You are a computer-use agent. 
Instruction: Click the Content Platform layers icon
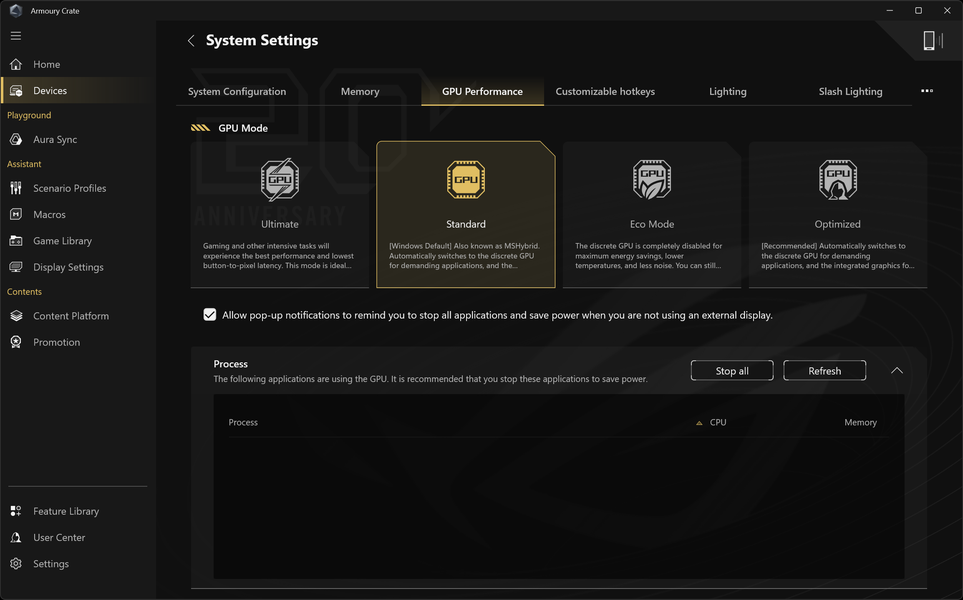pyautogui.click(x=16, y=316)
